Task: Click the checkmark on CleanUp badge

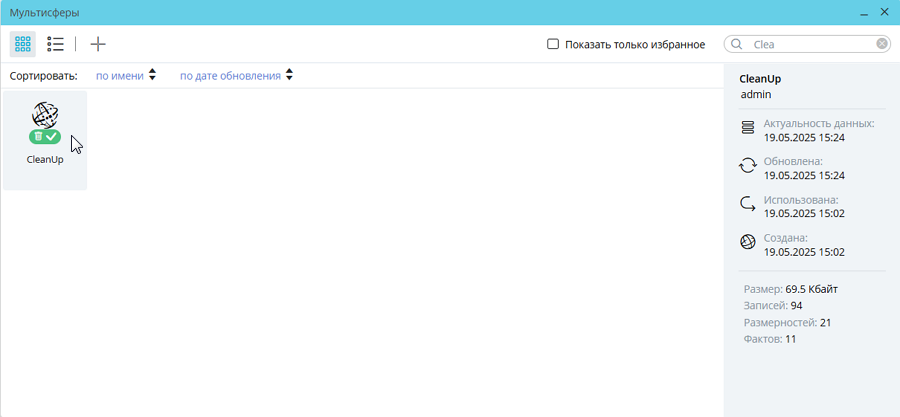Action: pos(52,137)
